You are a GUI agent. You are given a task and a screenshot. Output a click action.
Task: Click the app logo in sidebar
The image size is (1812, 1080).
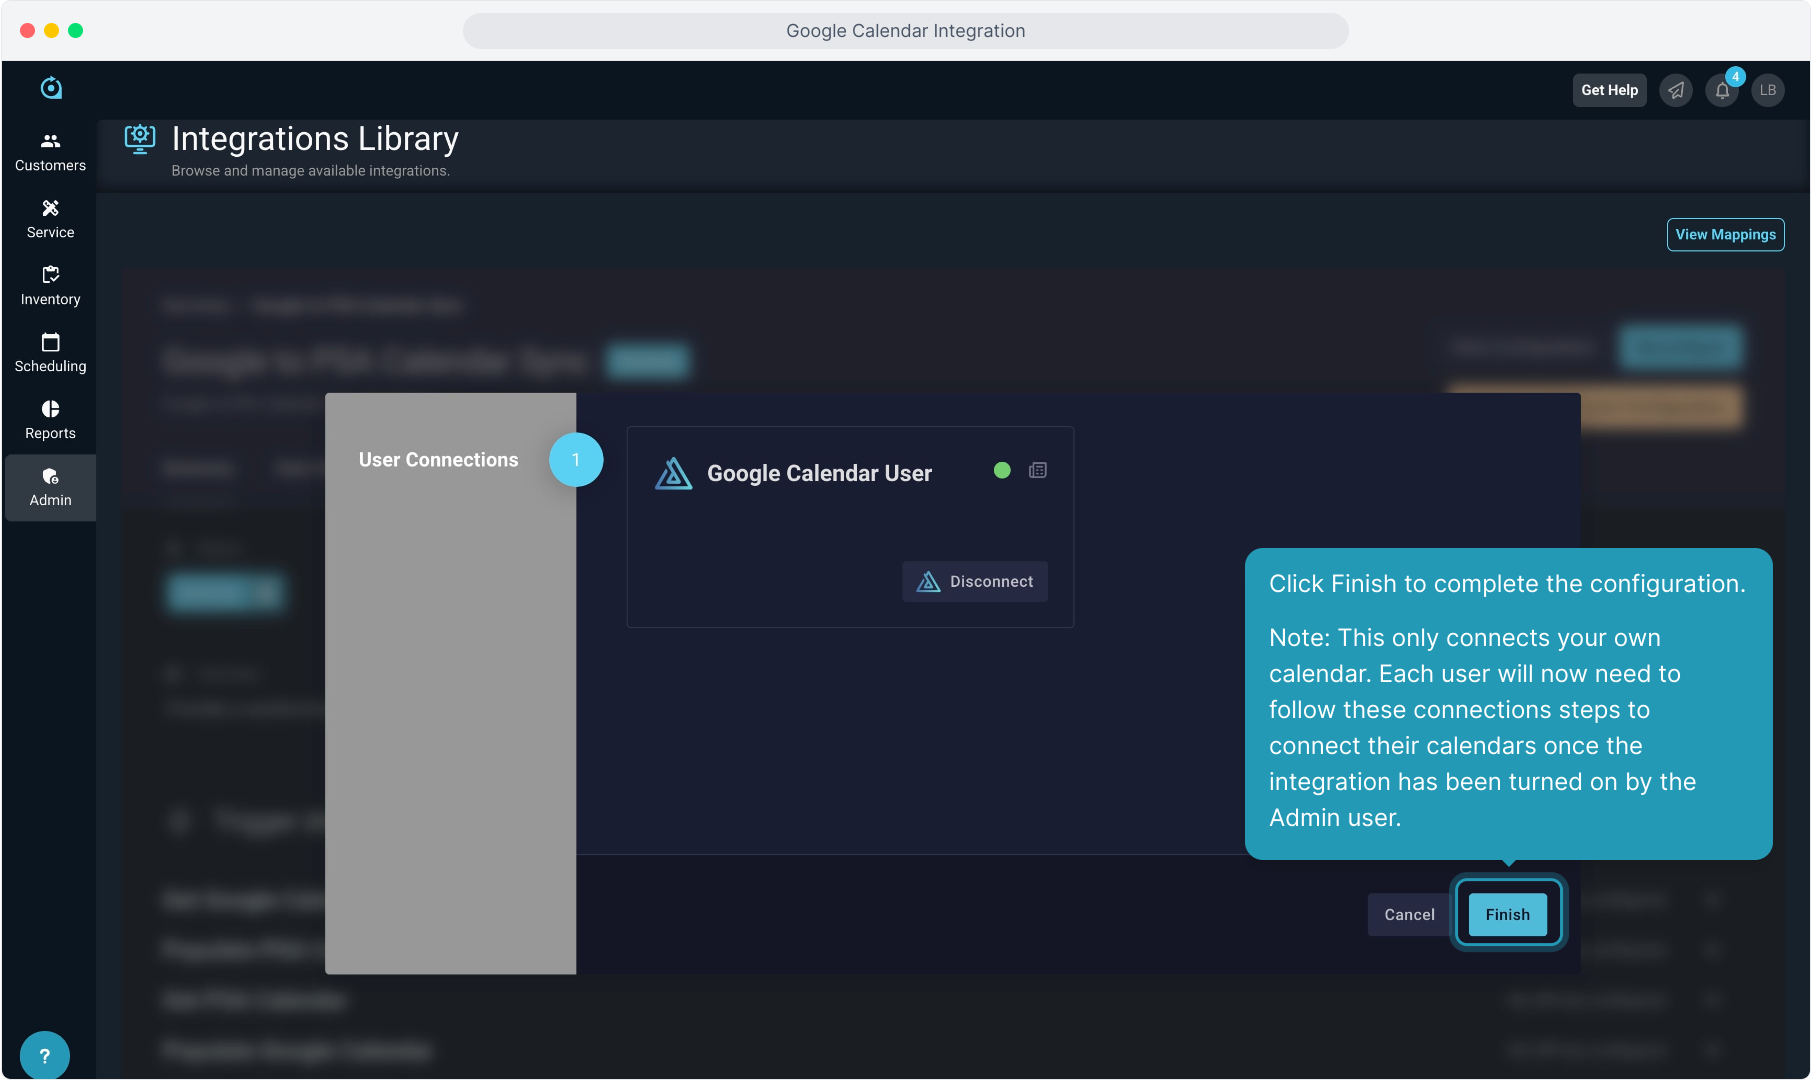click(51, 88)
